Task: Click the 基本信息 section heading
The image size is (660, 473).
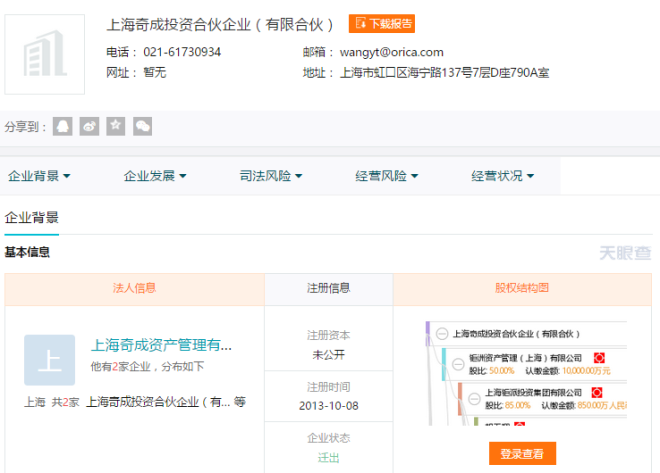Action: 27,252
